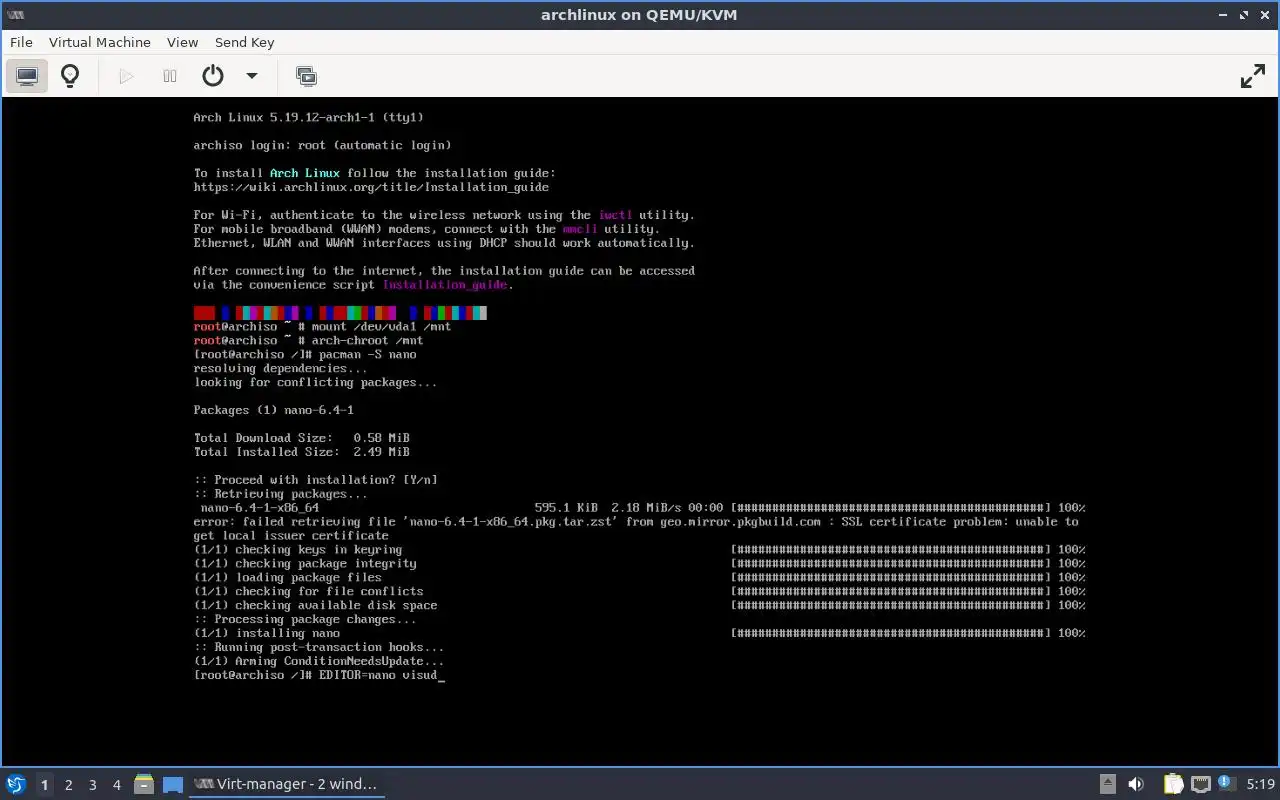
Task: Click 'Arming ConditionNeedsUpdate...' line
Action: pos(318,661)
